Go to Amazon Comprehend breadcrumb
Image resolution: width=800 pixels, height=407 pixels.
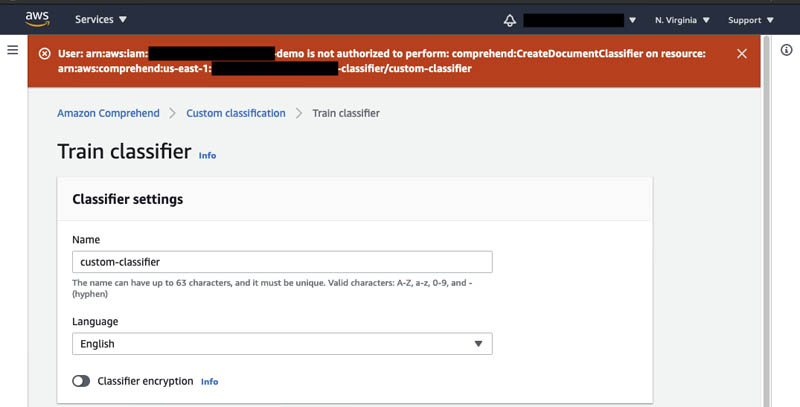[x=108, y=113]
